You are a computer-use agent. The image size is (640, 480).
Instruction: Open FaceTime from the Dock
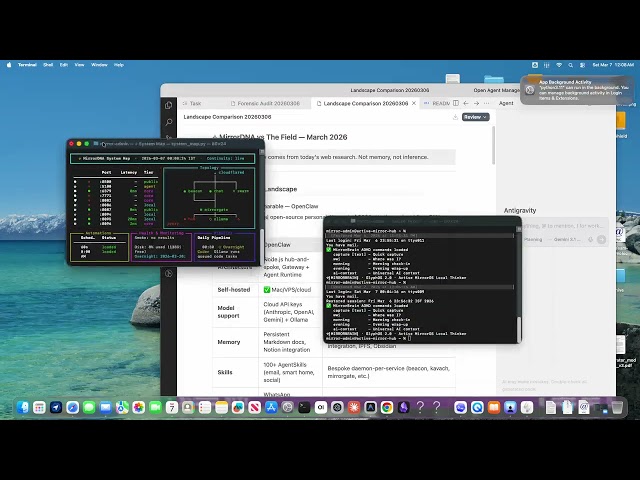tap(156, 407)
